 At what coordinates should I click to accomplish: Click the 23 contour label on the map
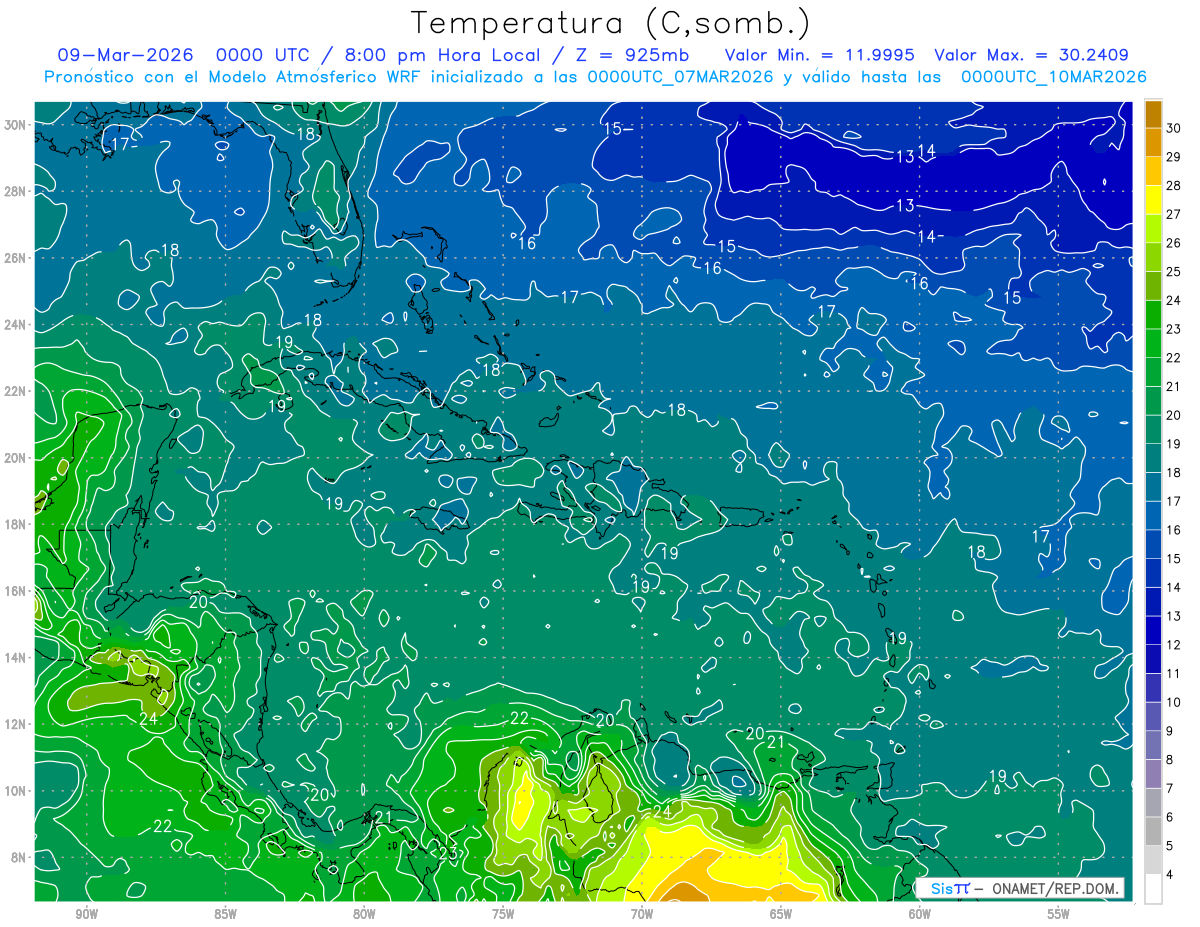tap(448, 853)
